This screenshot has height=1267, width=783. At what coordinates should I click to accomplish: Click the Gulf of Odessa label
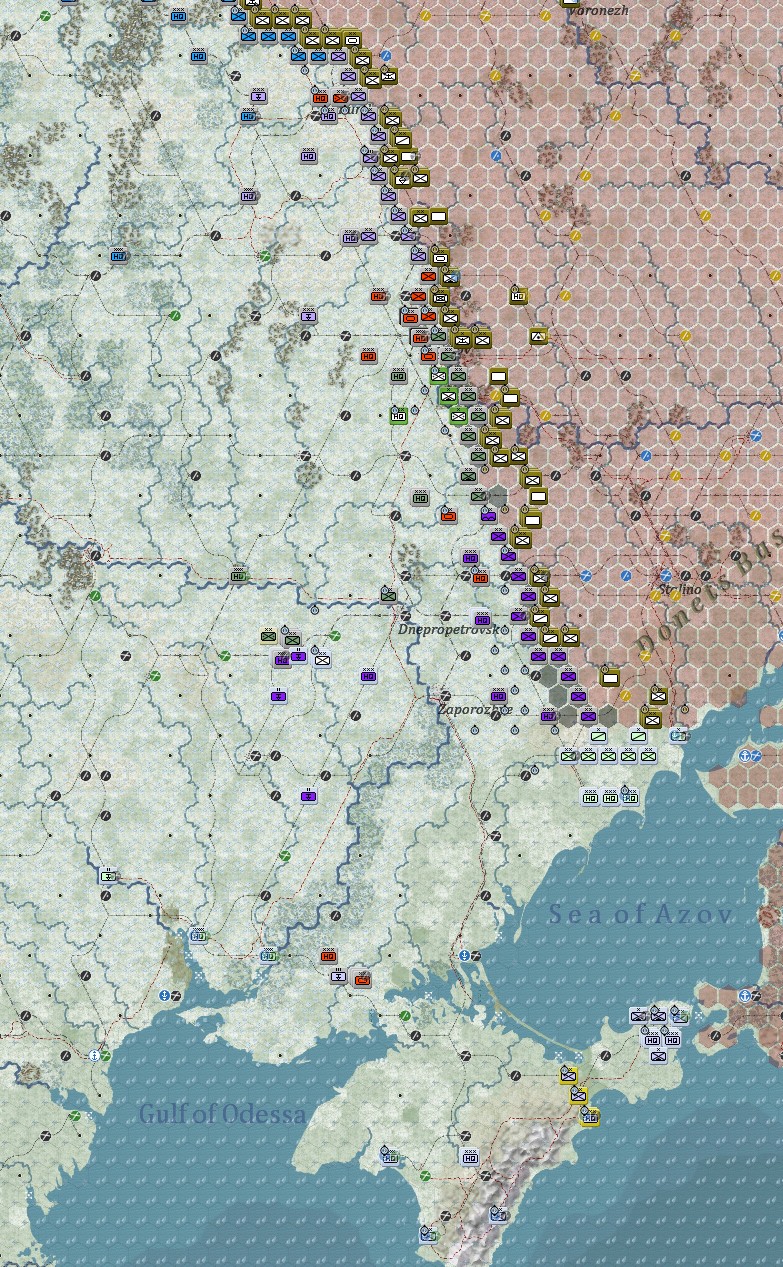pos(222,1114)
